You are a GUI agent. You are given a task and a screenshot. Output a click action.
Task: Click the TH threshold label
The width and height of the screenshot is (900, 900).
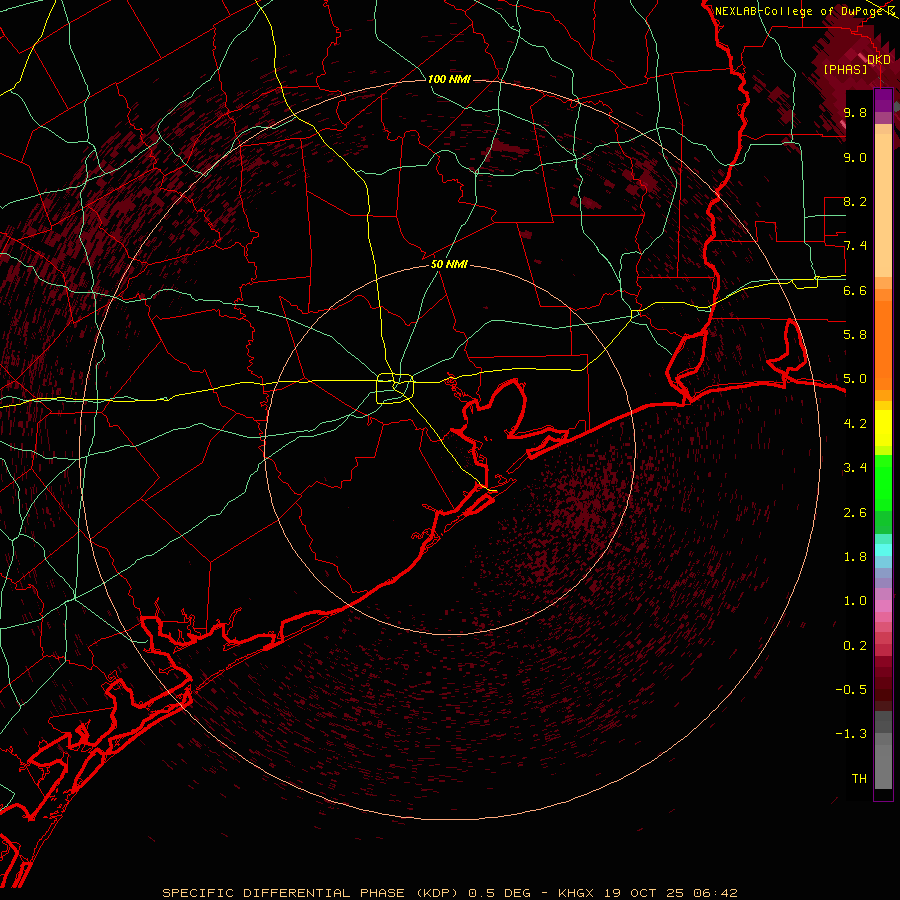coord(859,779)
